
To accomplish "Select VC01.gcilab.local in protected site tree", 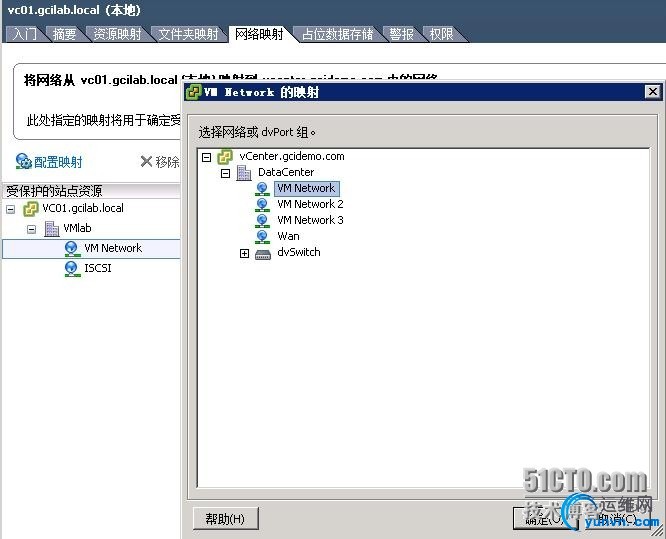I will point(83,208).
